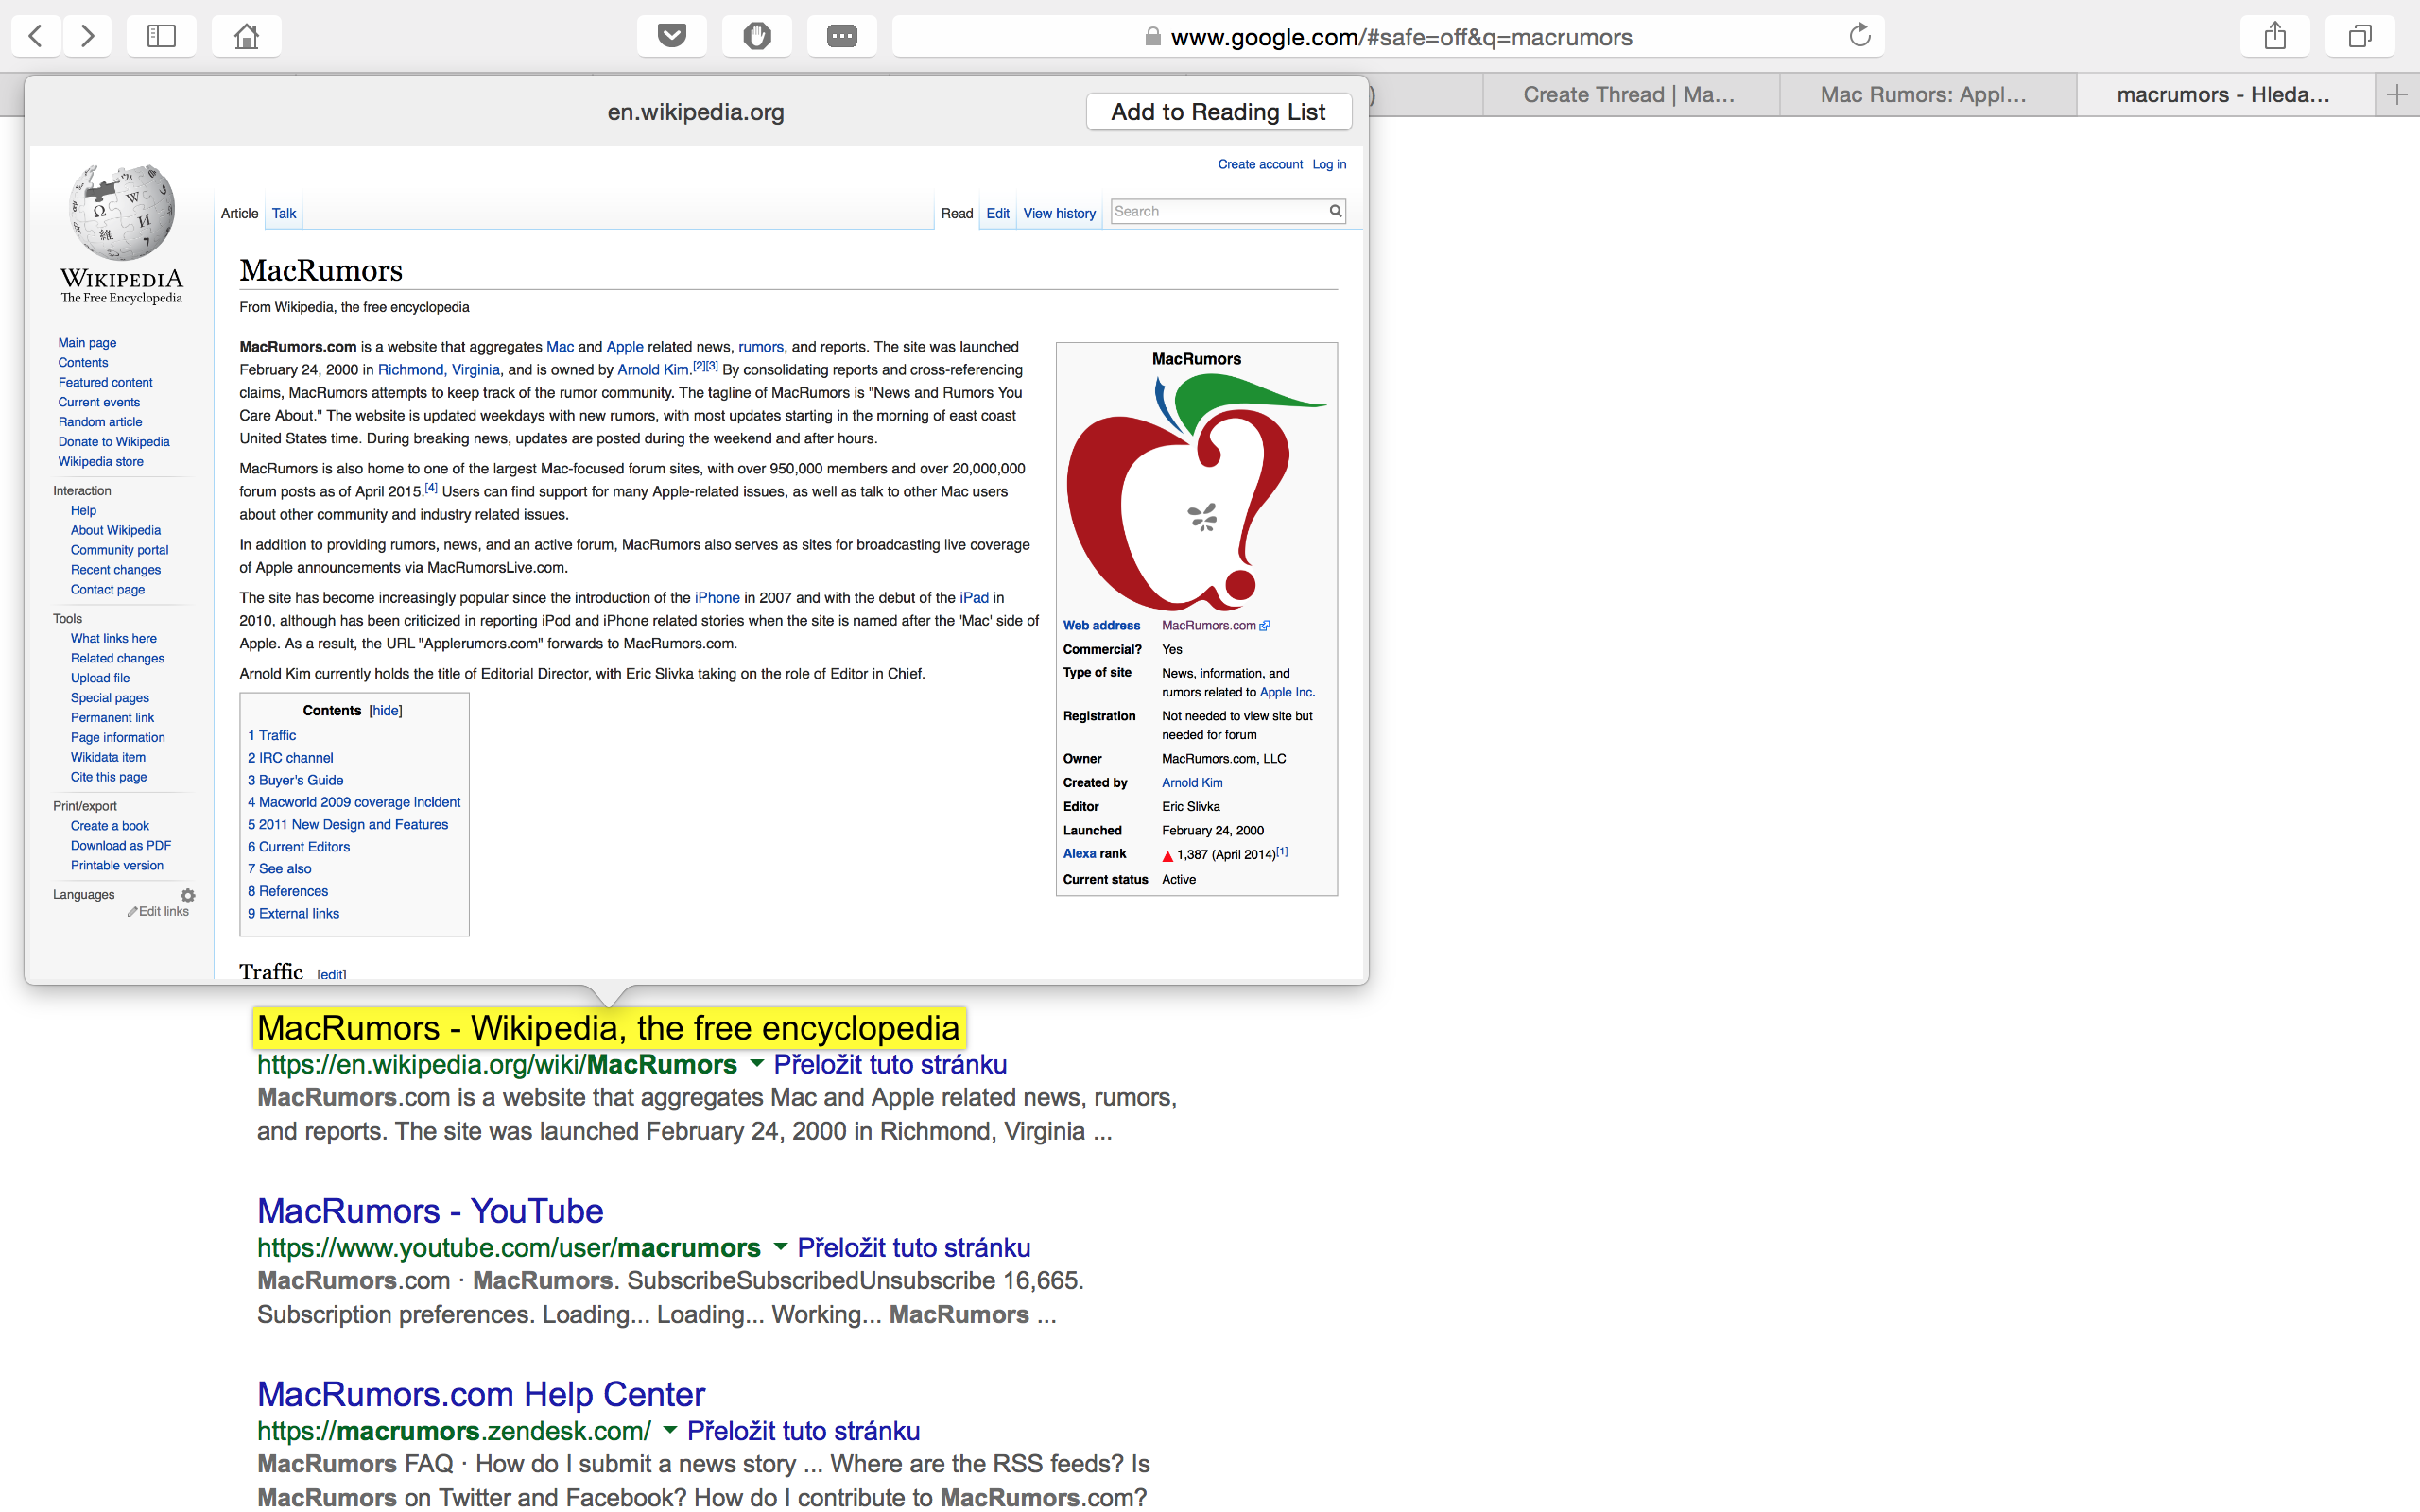Click the Wikipedia search magnifier icon
This screenshot has width=2420, height=1512.
(1335, 211)
